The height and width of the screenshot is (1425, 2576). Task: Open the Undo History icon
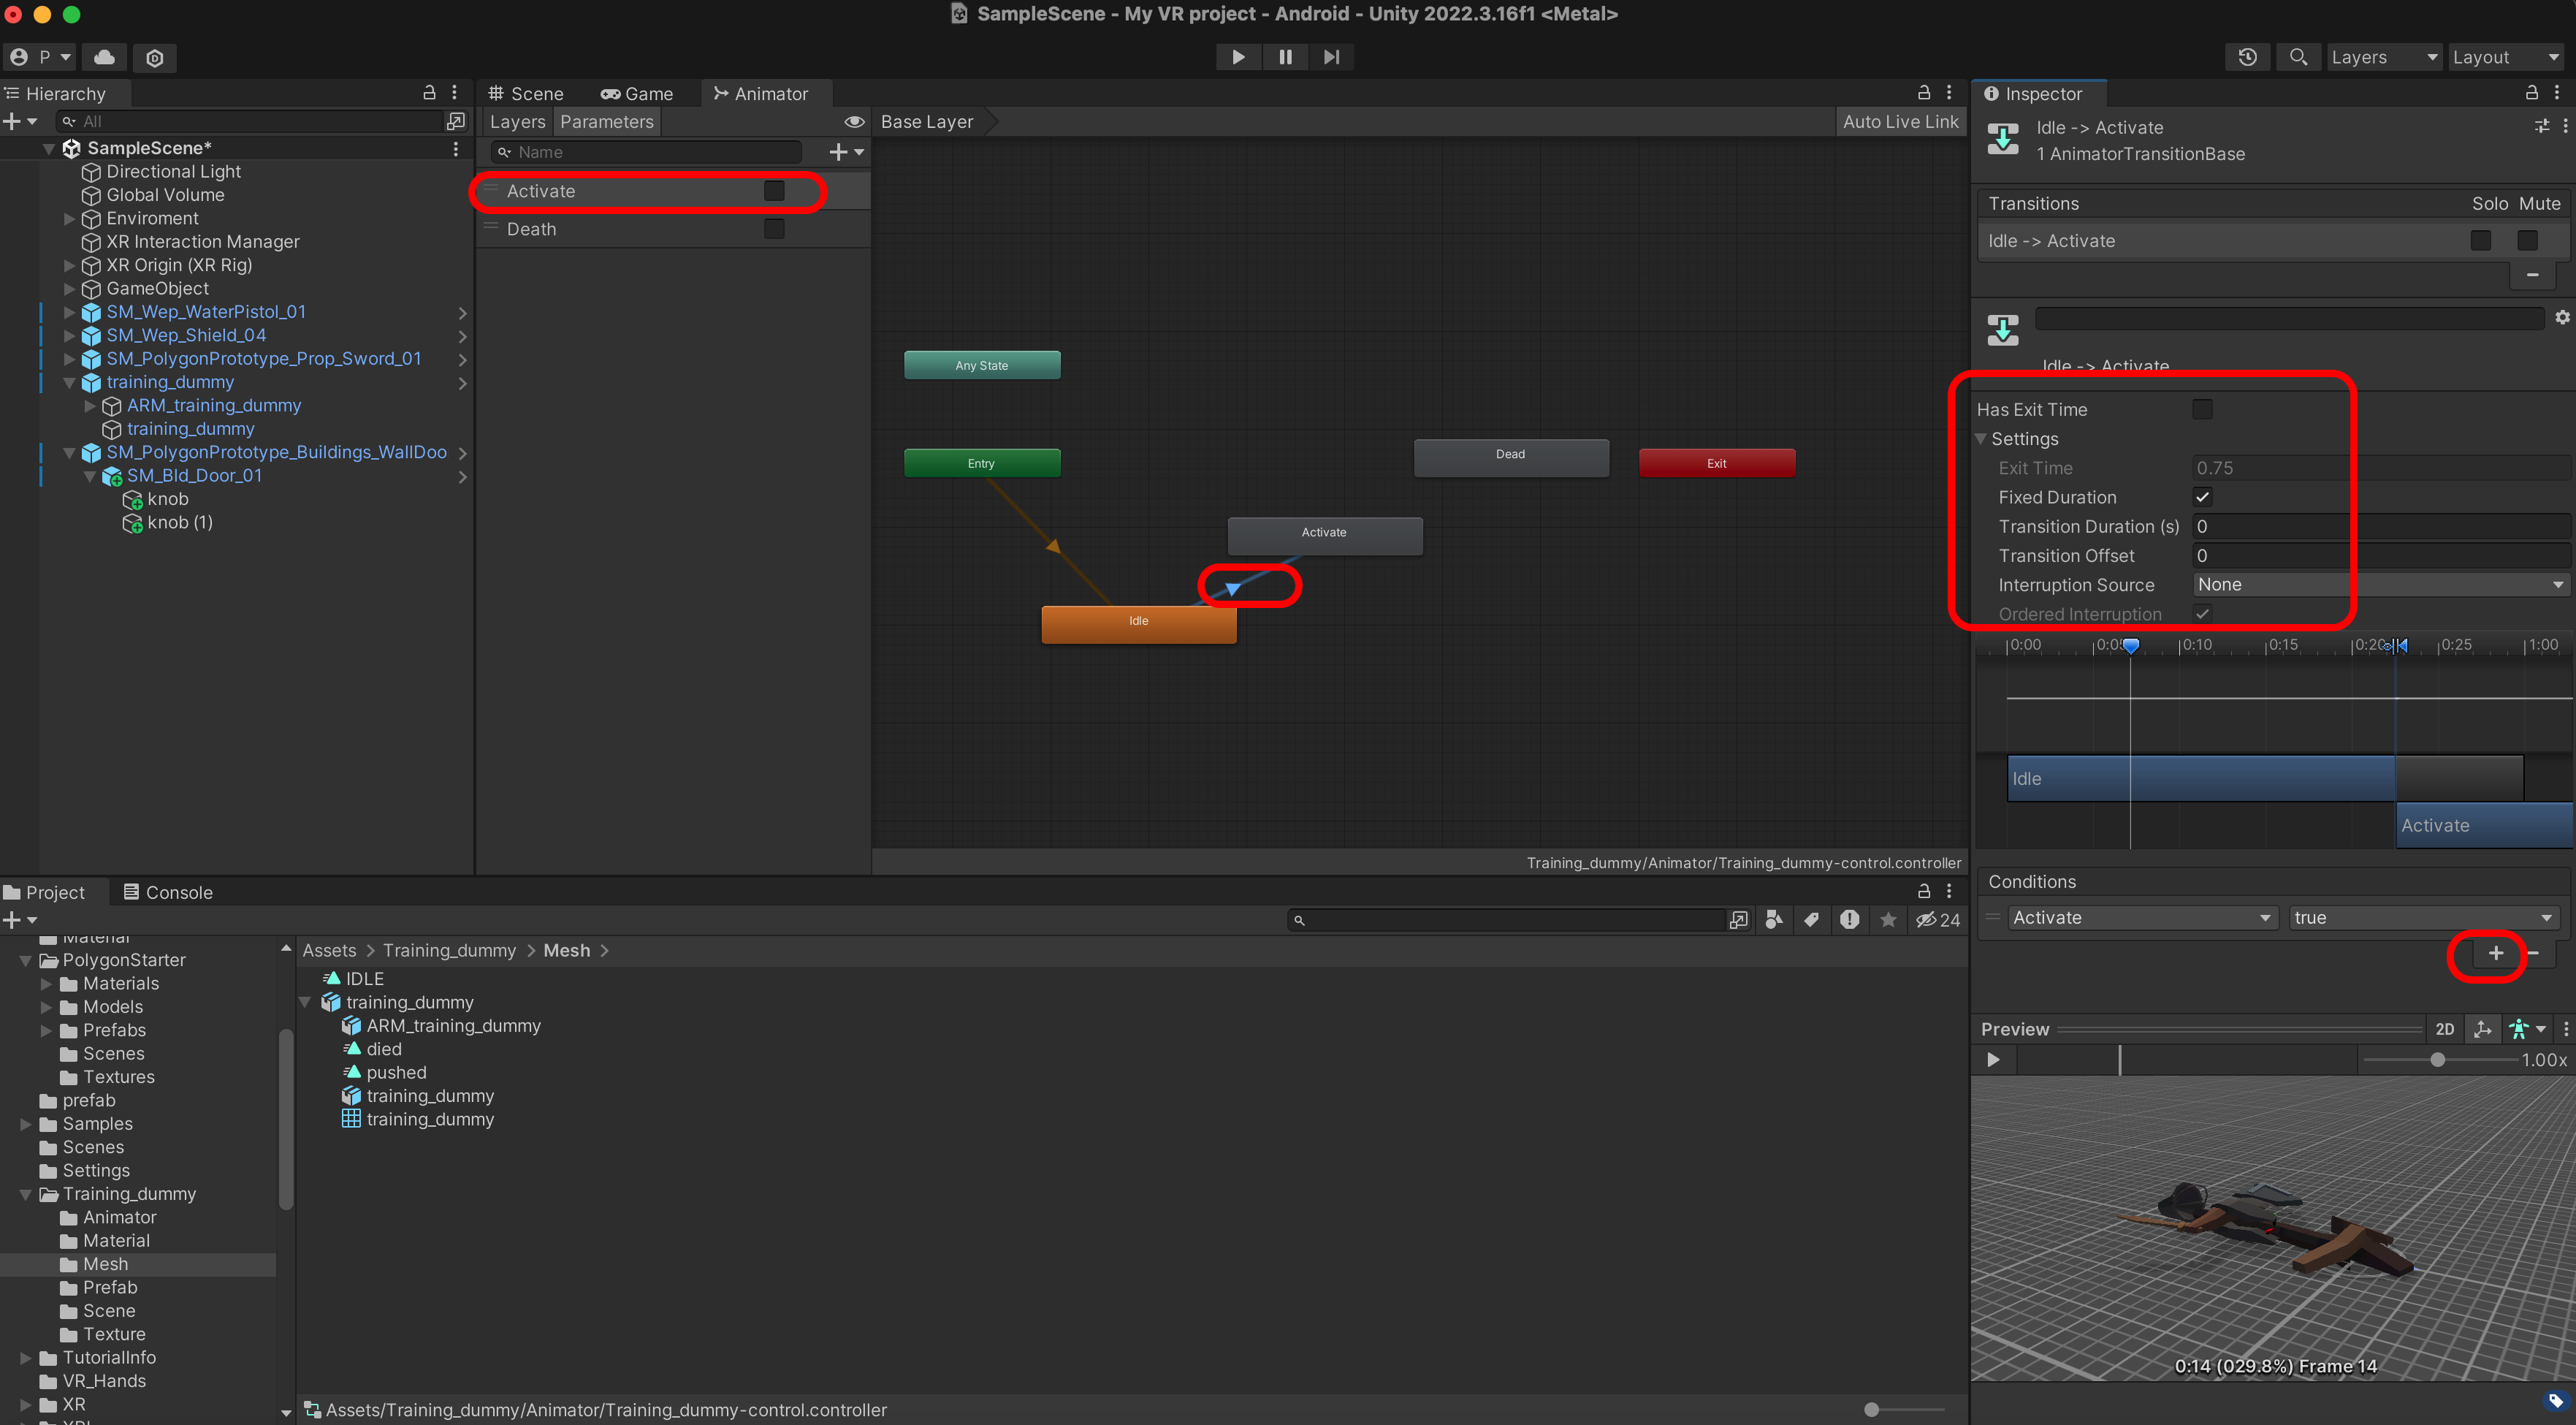point(2247,57)
